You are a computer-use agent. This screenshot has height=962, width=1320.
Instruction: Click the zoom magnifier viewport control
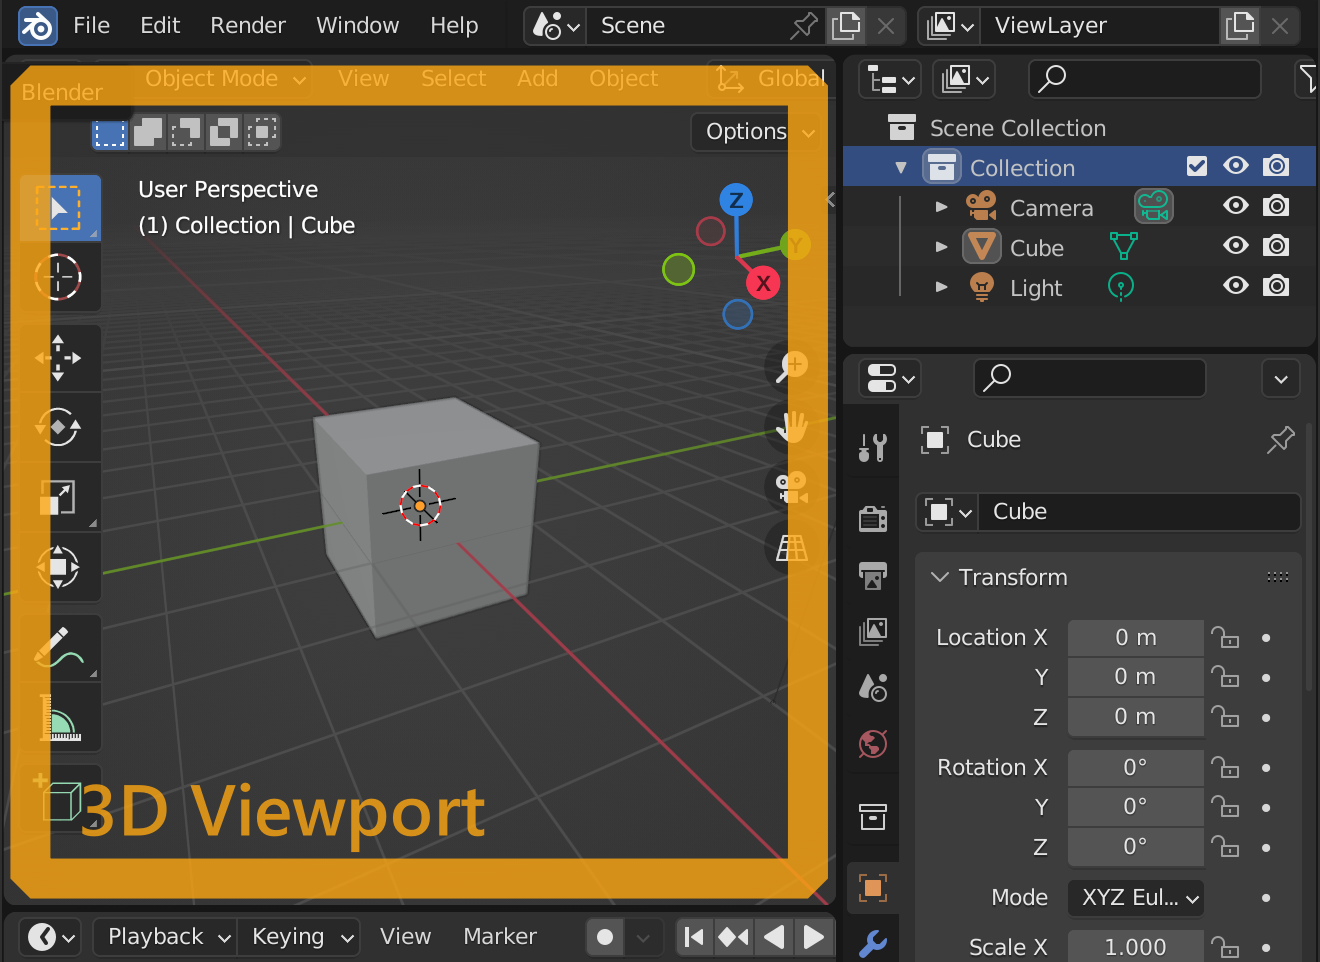tap(792, 366)
